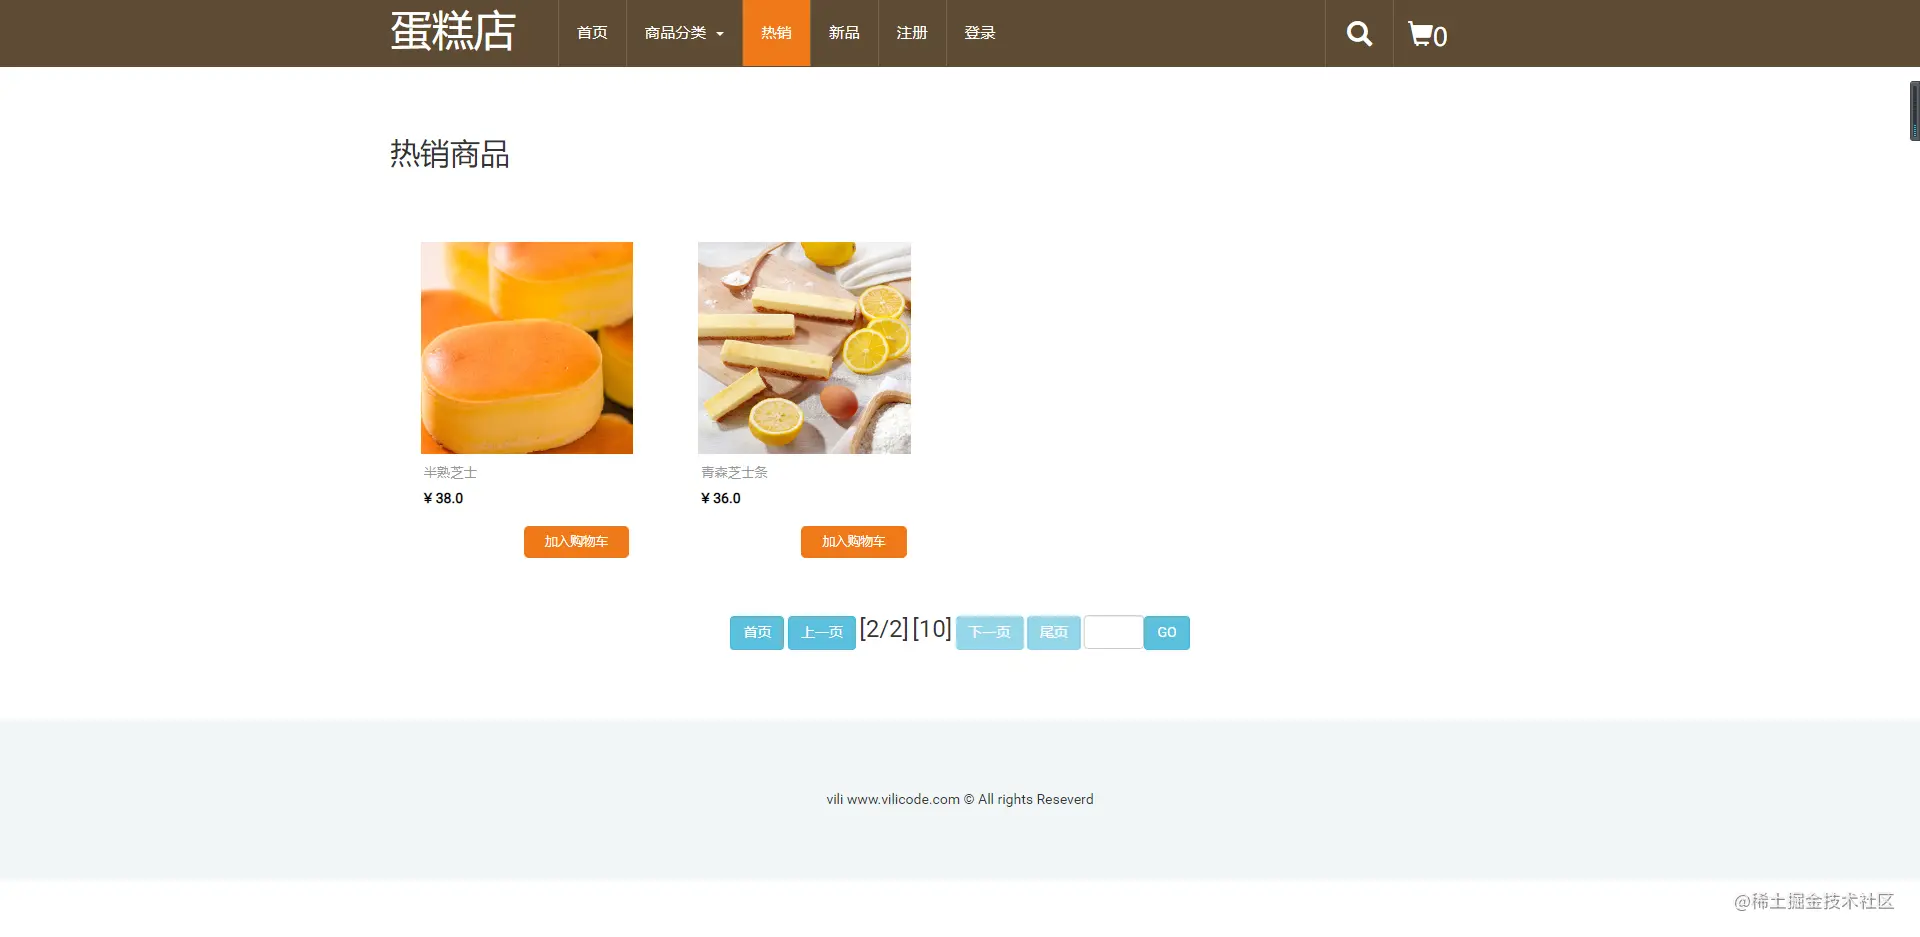This screenshot has width=1920, height=937.
Task: Select the 热销 navigation tab
Action: [776, 33]
